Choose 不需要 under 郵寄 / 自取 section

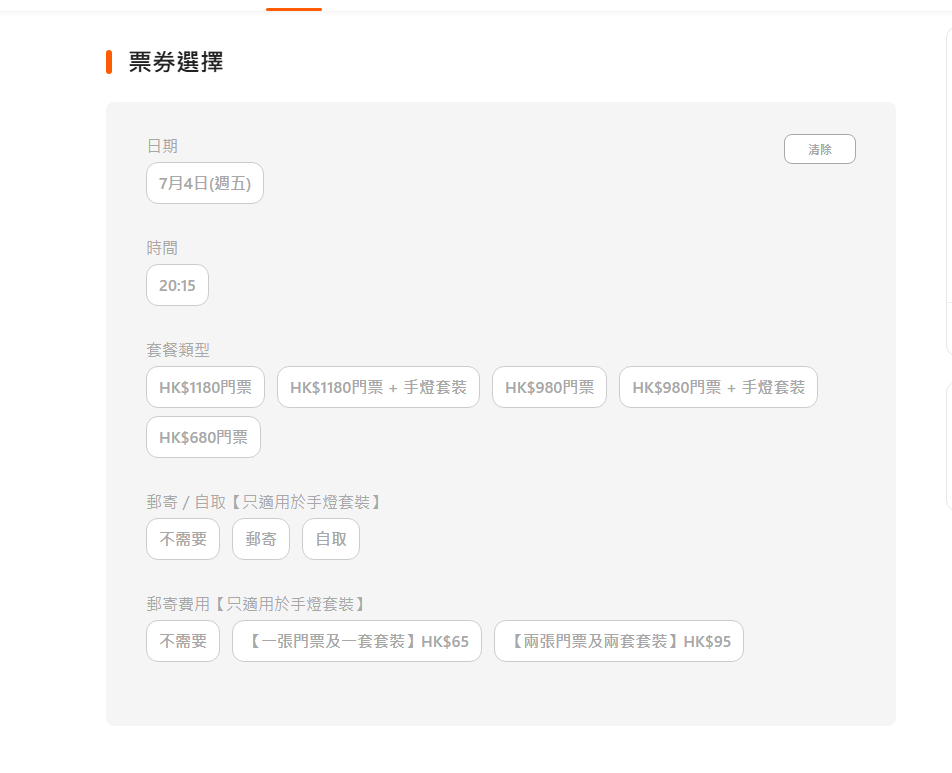183,539
